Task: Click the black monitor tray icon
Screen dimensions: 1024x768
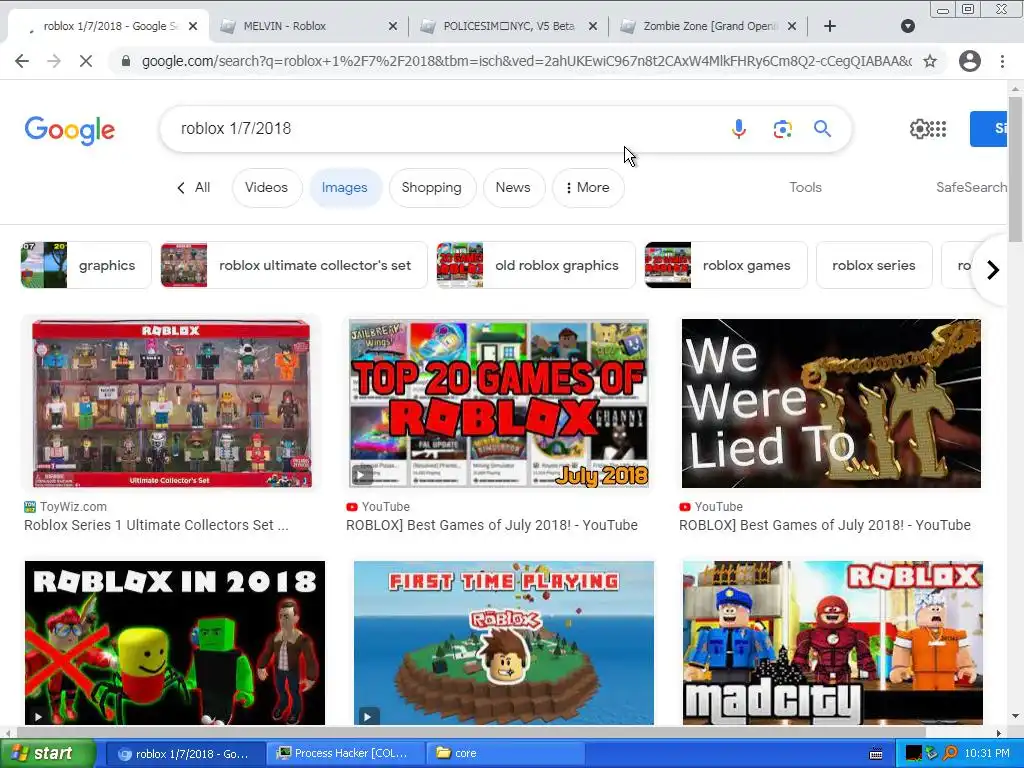Action: pyautogui.click(x=914, y=754)
